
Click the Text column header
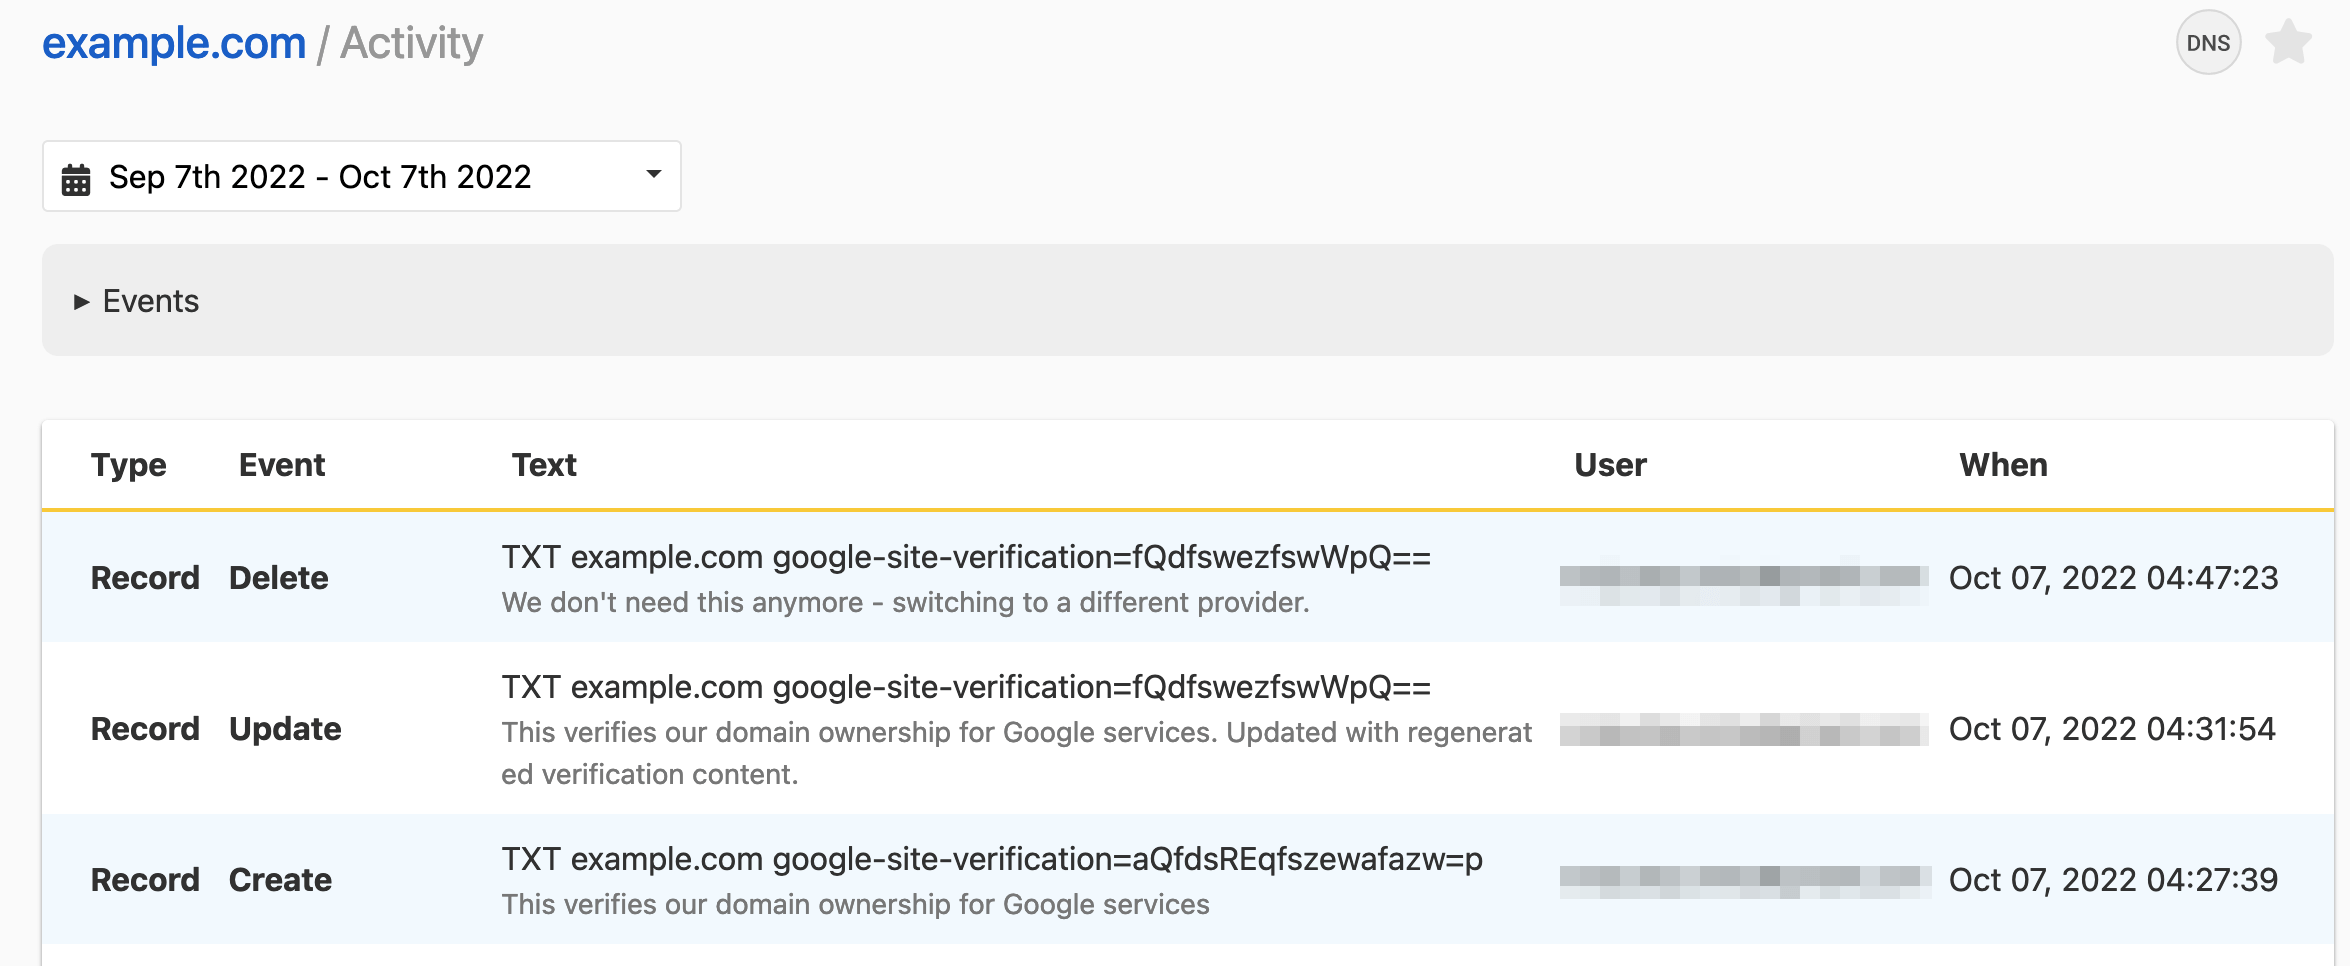[x=544, y=465]
